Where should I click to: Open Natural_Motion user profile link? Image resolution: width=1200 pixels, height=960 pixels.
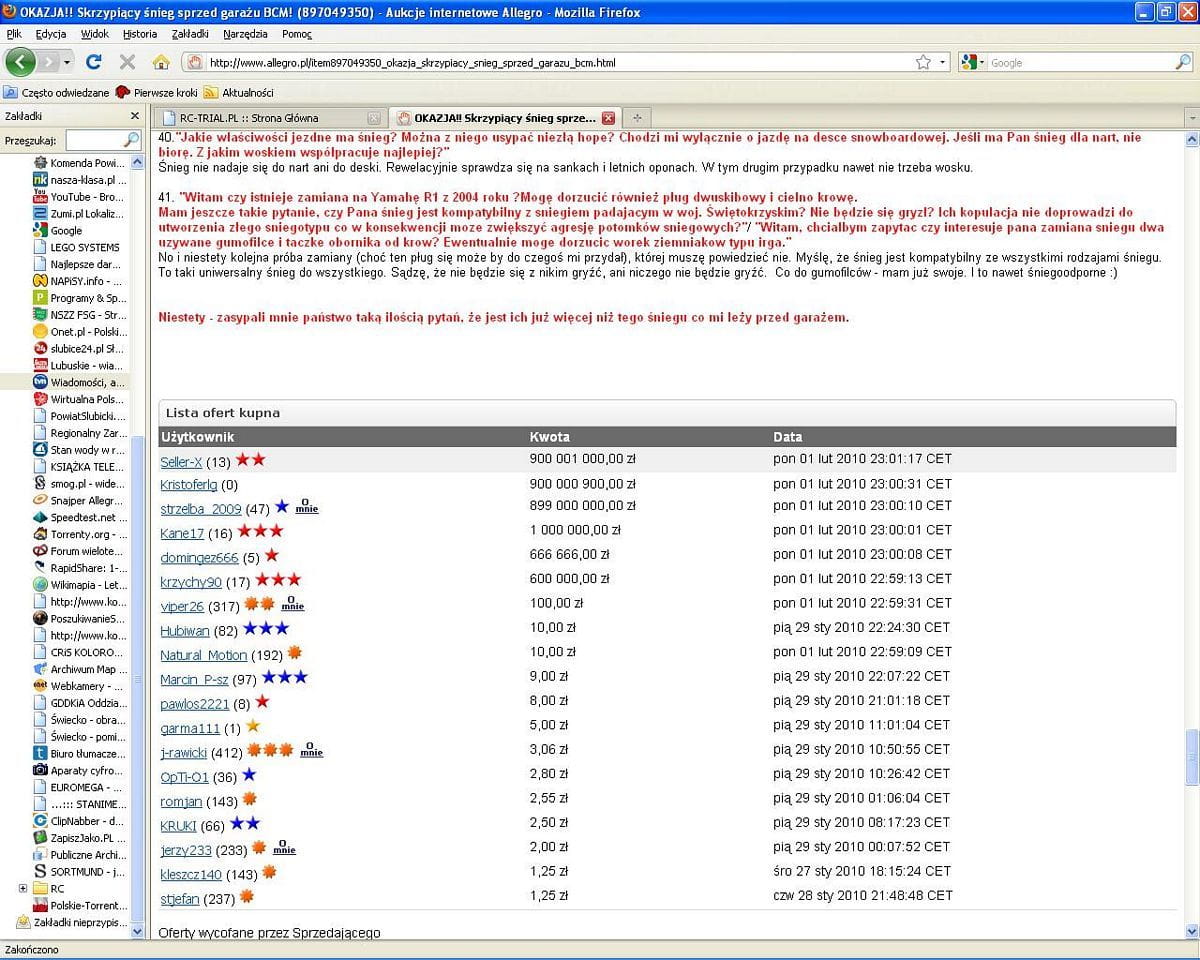point(203,655)
